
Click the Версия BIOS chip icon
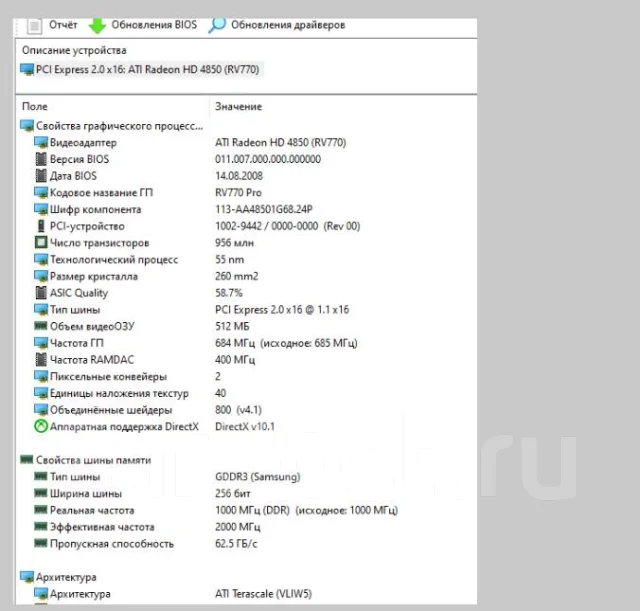tap(41, 159)
